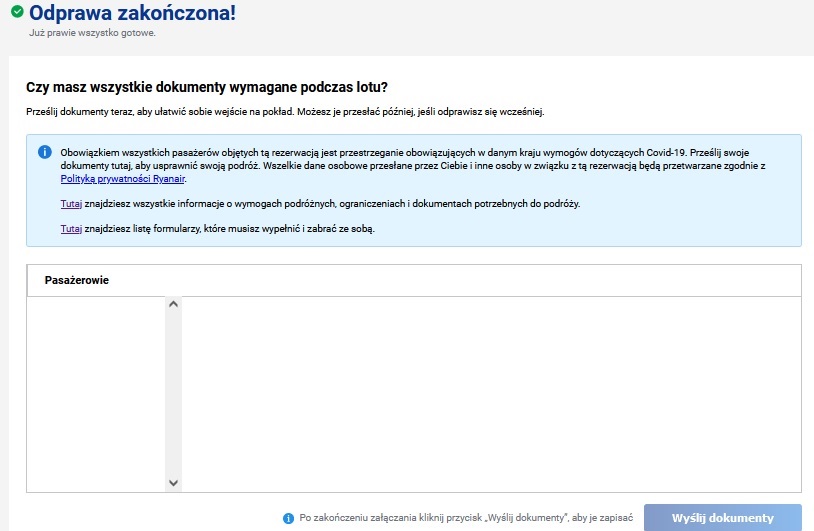Viewport: 814px width, 531px height.
Task: Open the Tutaj link for forms list
Action: coord(71,228)
